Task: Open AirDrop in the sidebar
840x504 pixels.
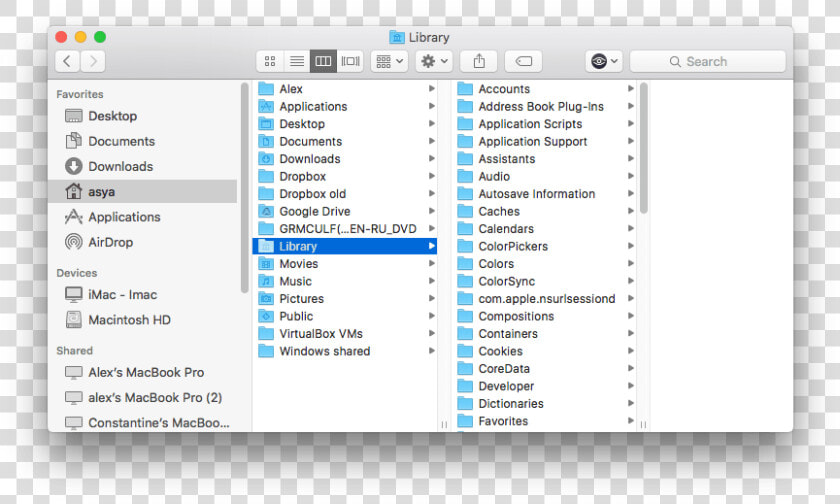Action: pos(143,242)
